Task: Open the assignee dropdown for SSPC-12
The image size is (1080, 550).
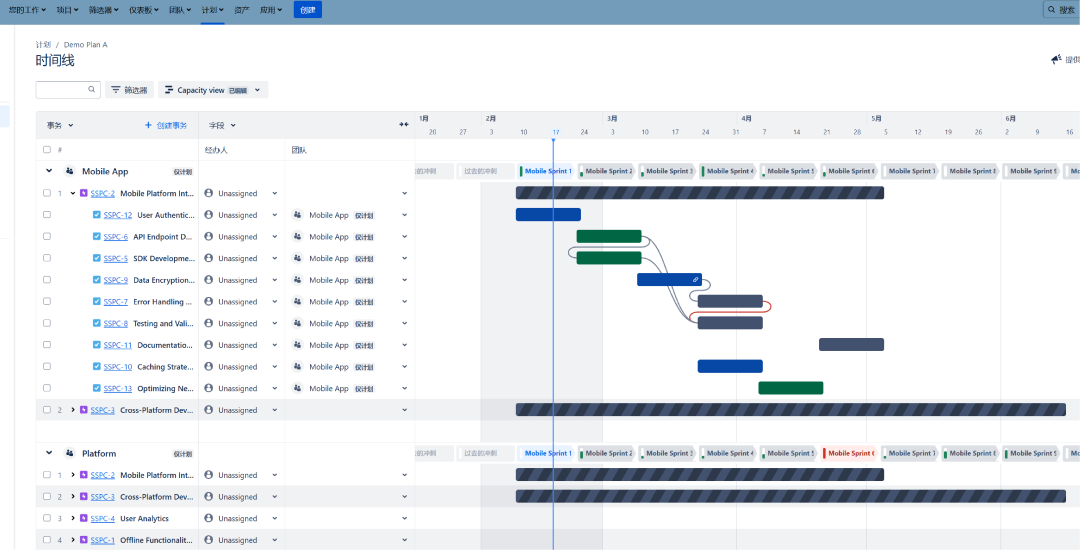Action: 274,215
